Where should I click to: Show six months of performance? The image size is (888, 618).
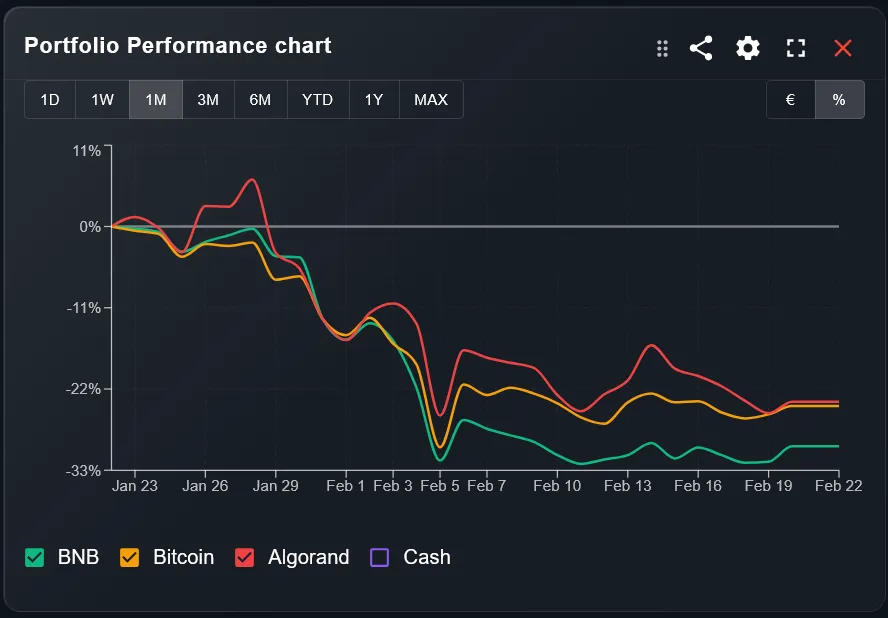(261, 99)
